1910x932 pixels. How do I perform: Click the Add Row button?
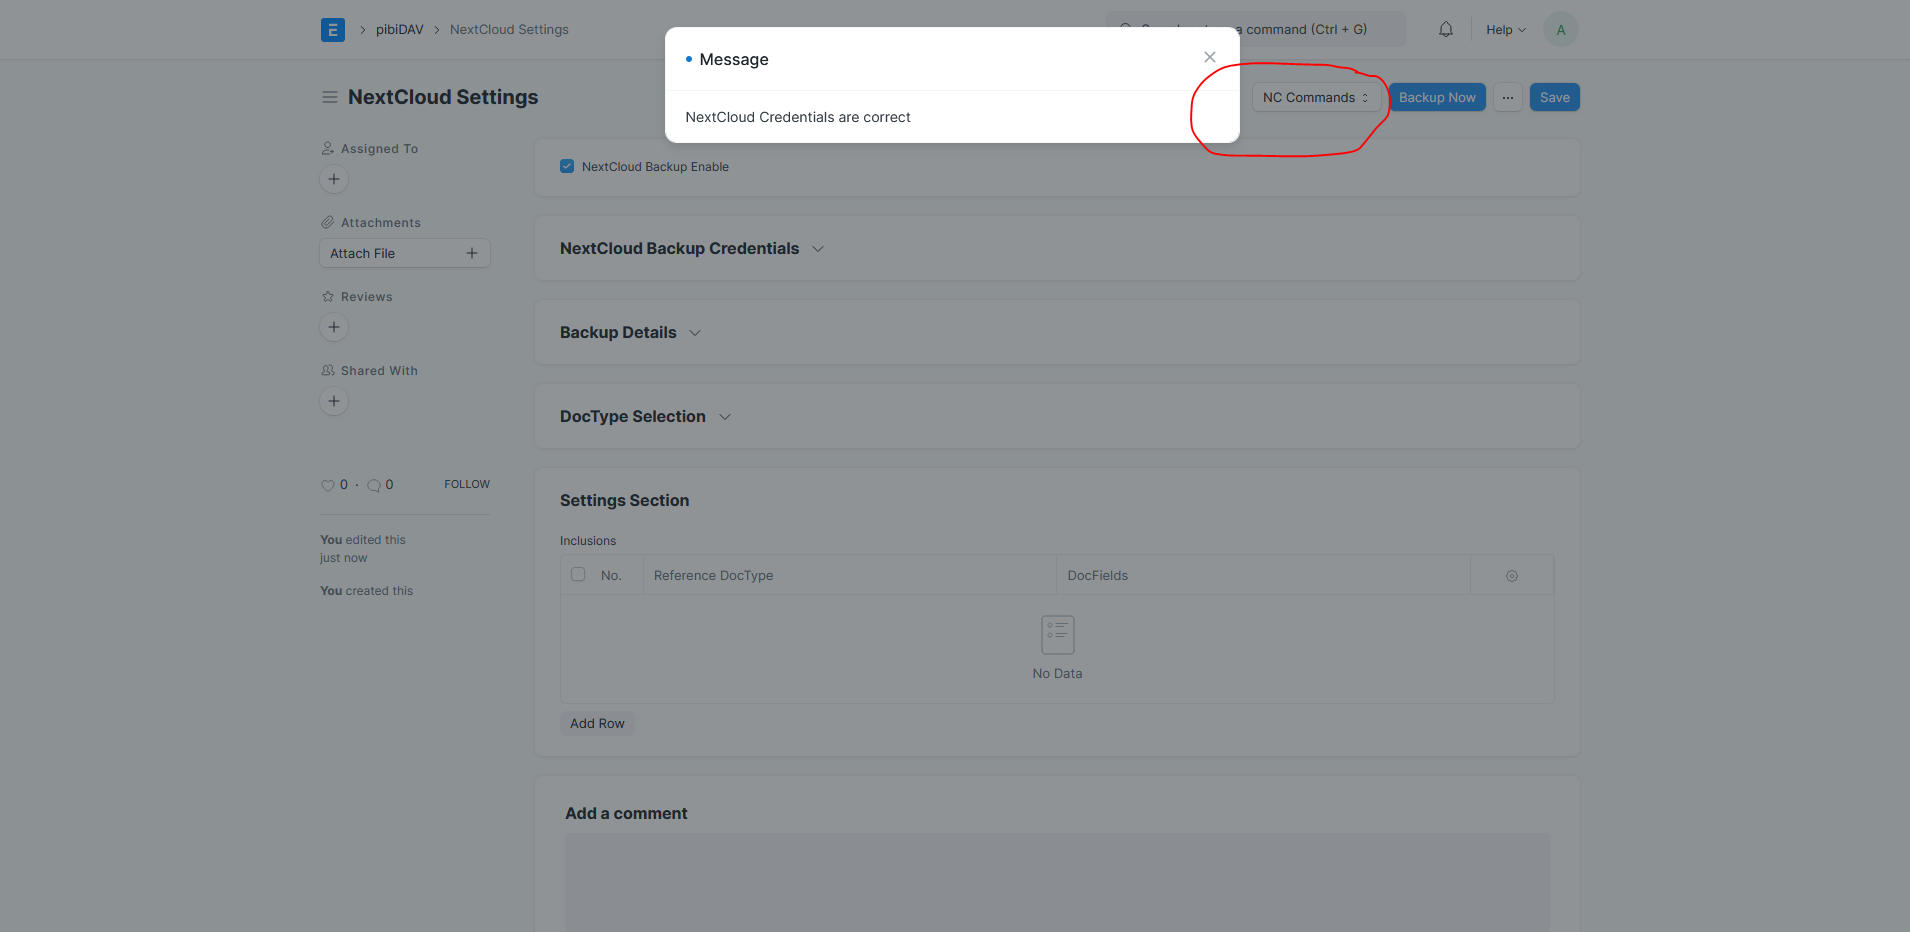pos(597,723)
